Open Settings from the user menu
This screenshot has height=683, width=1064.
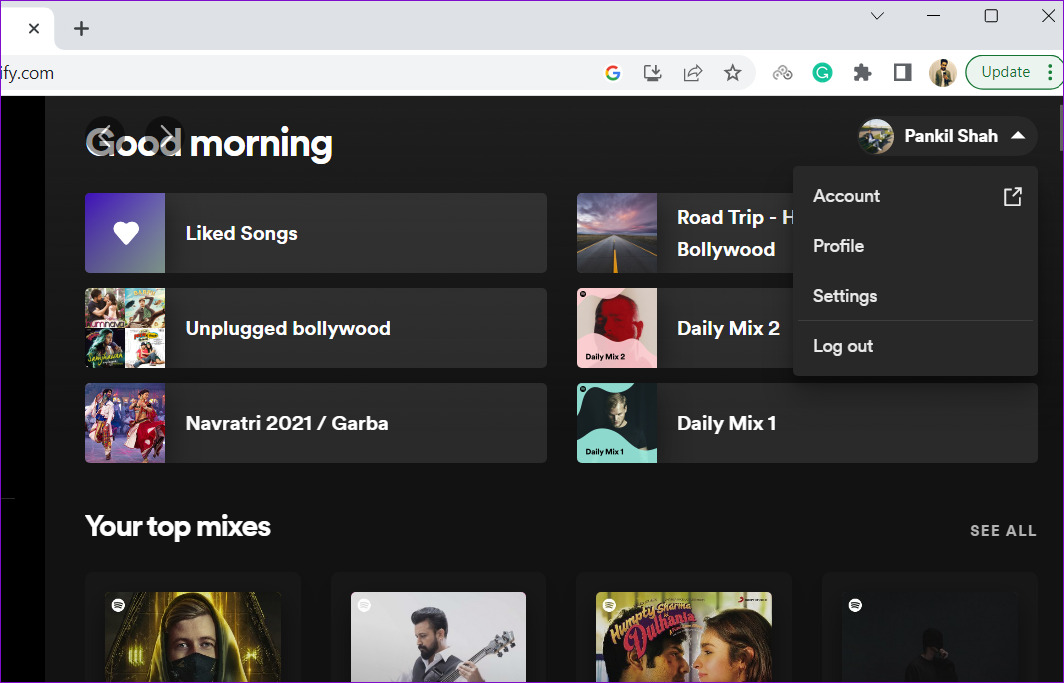(915, 296)
